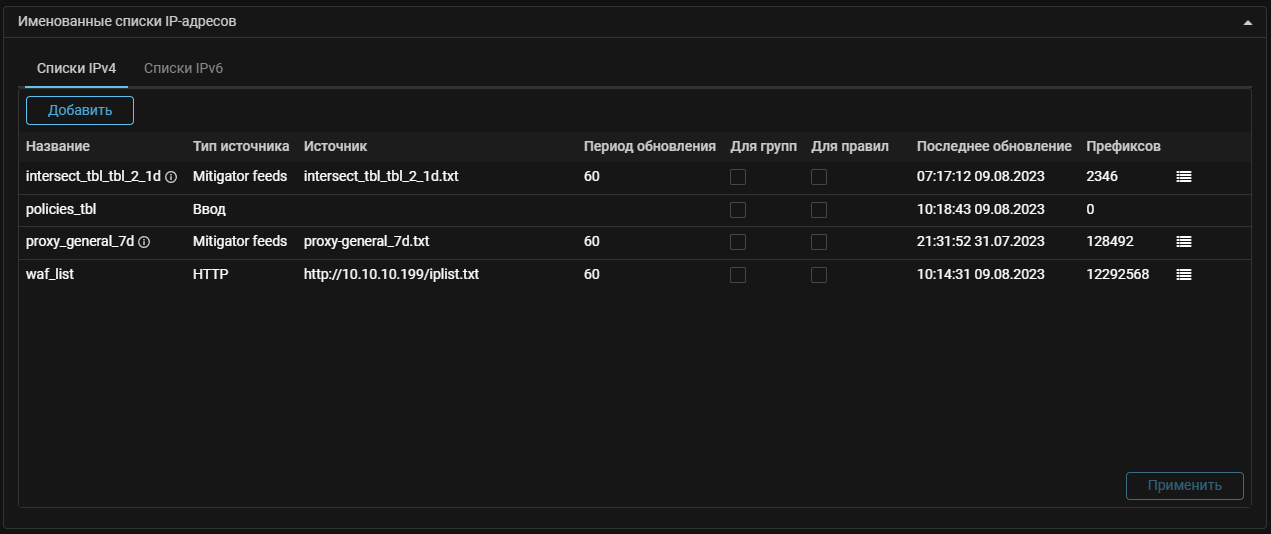This screenshot has width=1271, height=534.
Task: Enable 'Для групп' checkbox for intersect_tbl_tbl_2_1d
Action: 738,177
